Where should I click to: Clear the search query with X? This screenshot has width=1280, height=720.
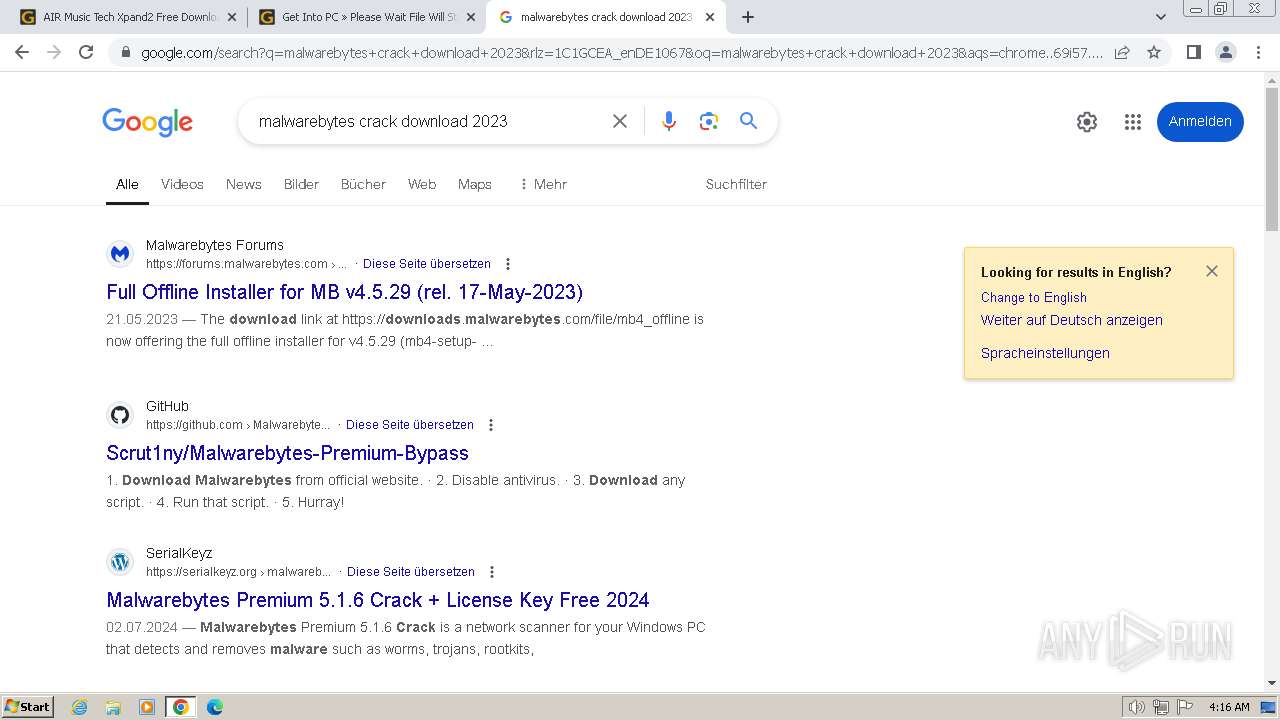620,121
